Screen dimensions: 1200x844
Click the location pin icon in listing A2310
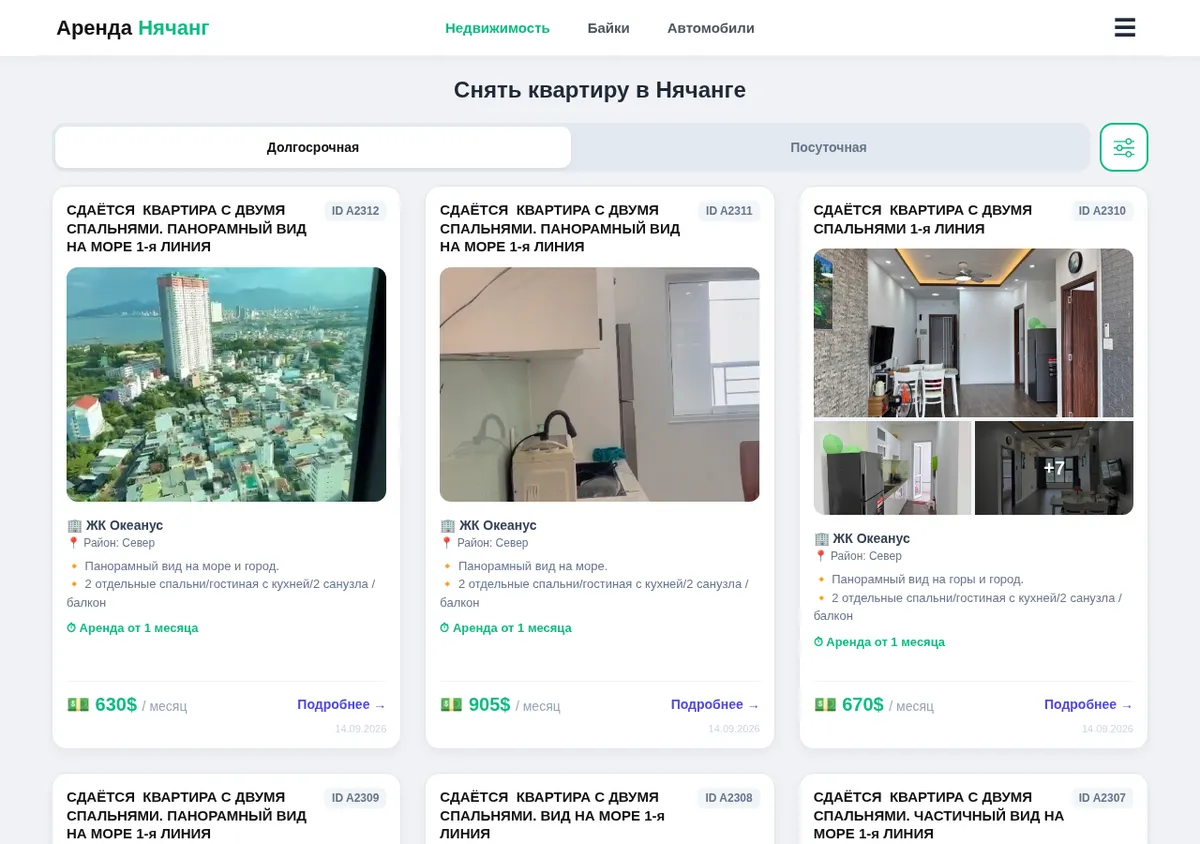pyautogui.click(x=820, y=556)
